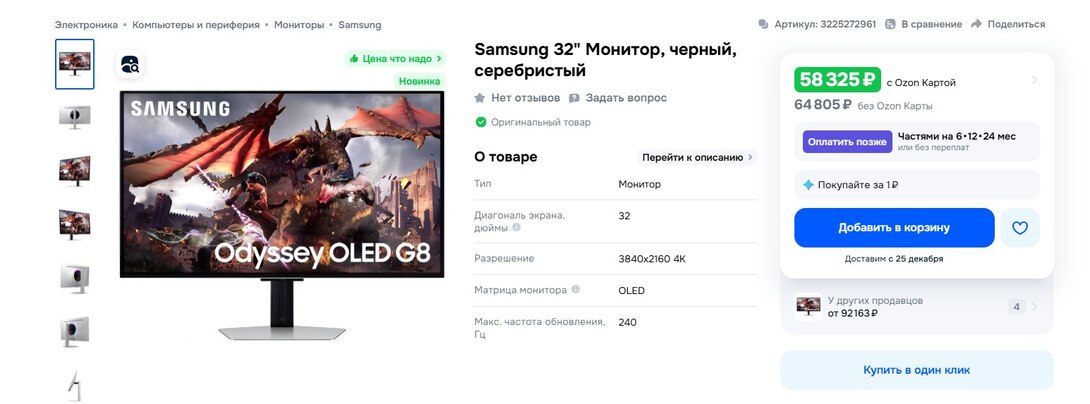Add monitor to favorites with heart icon
This screenshot has width=1090, height=404.
click(x=1019, y=228)
